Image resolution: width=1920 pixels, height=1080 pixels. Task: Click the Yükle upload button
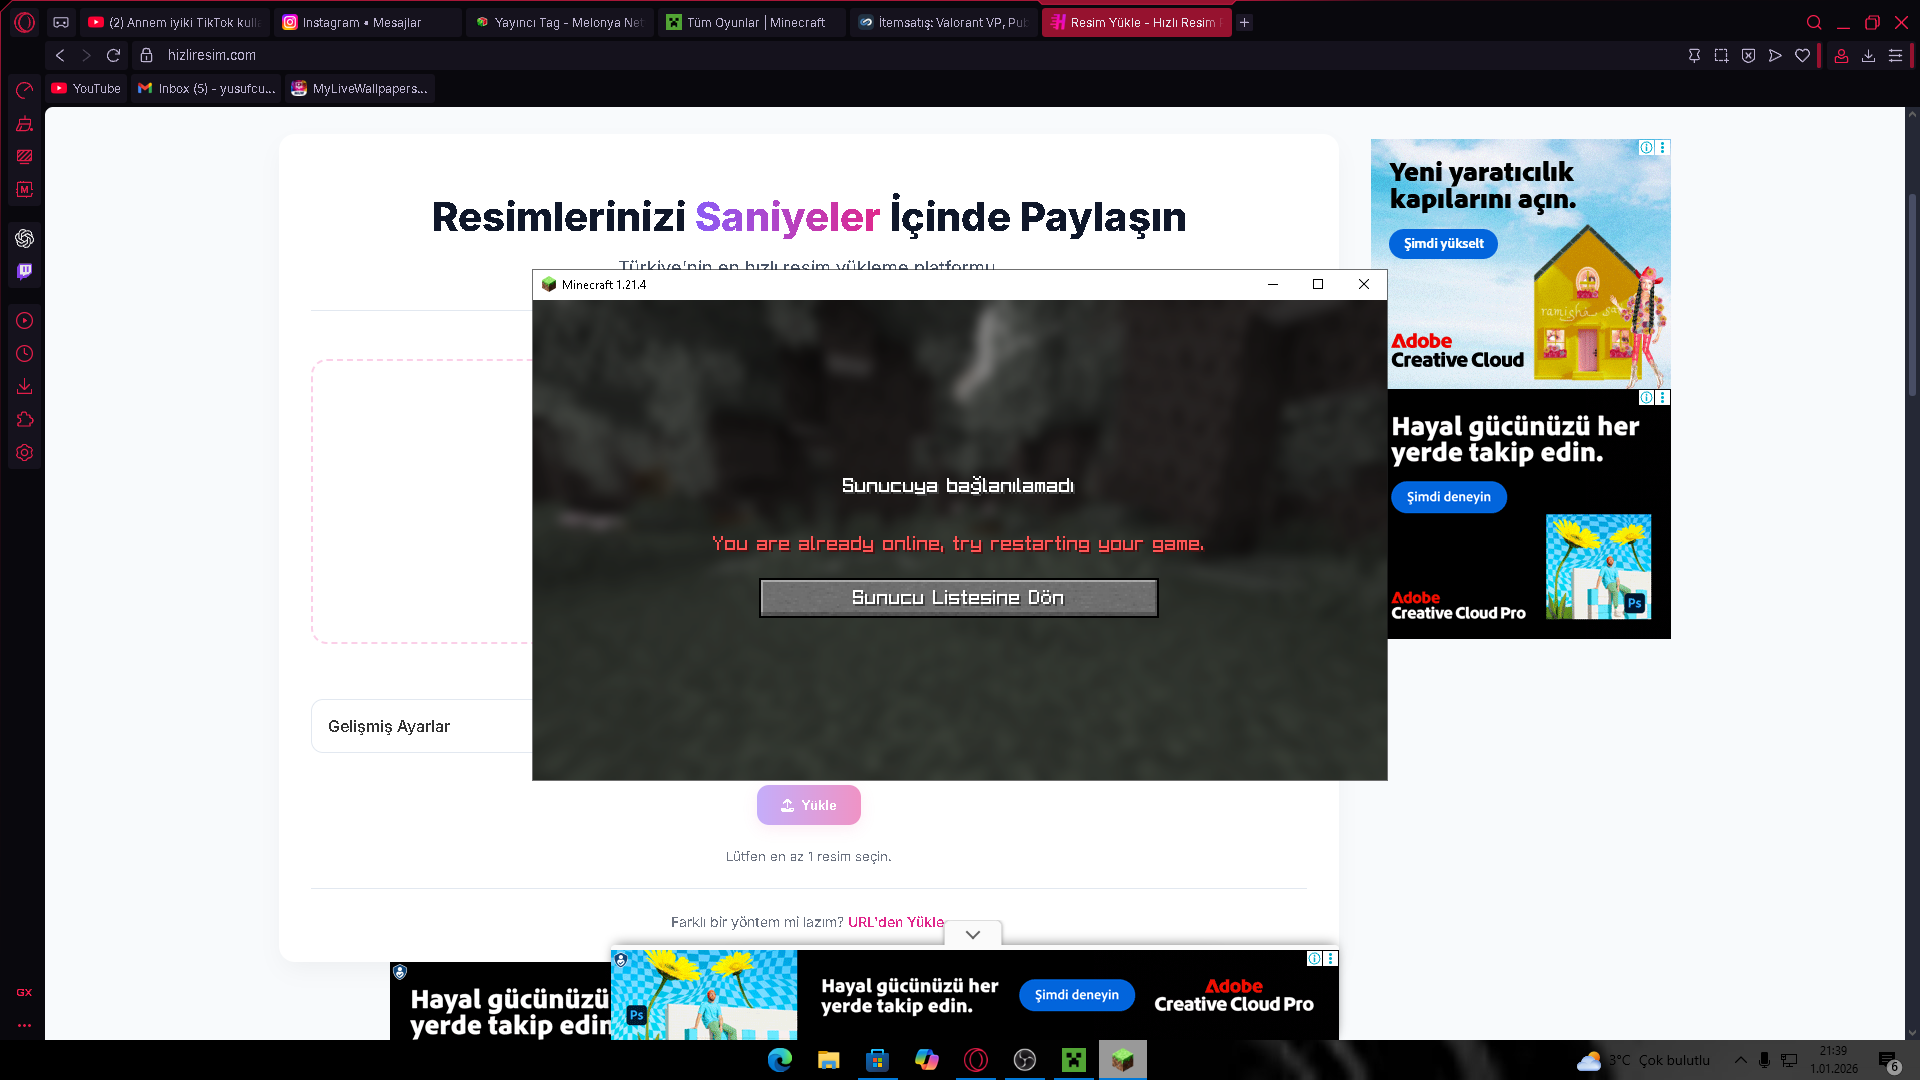tap(809, 805)
